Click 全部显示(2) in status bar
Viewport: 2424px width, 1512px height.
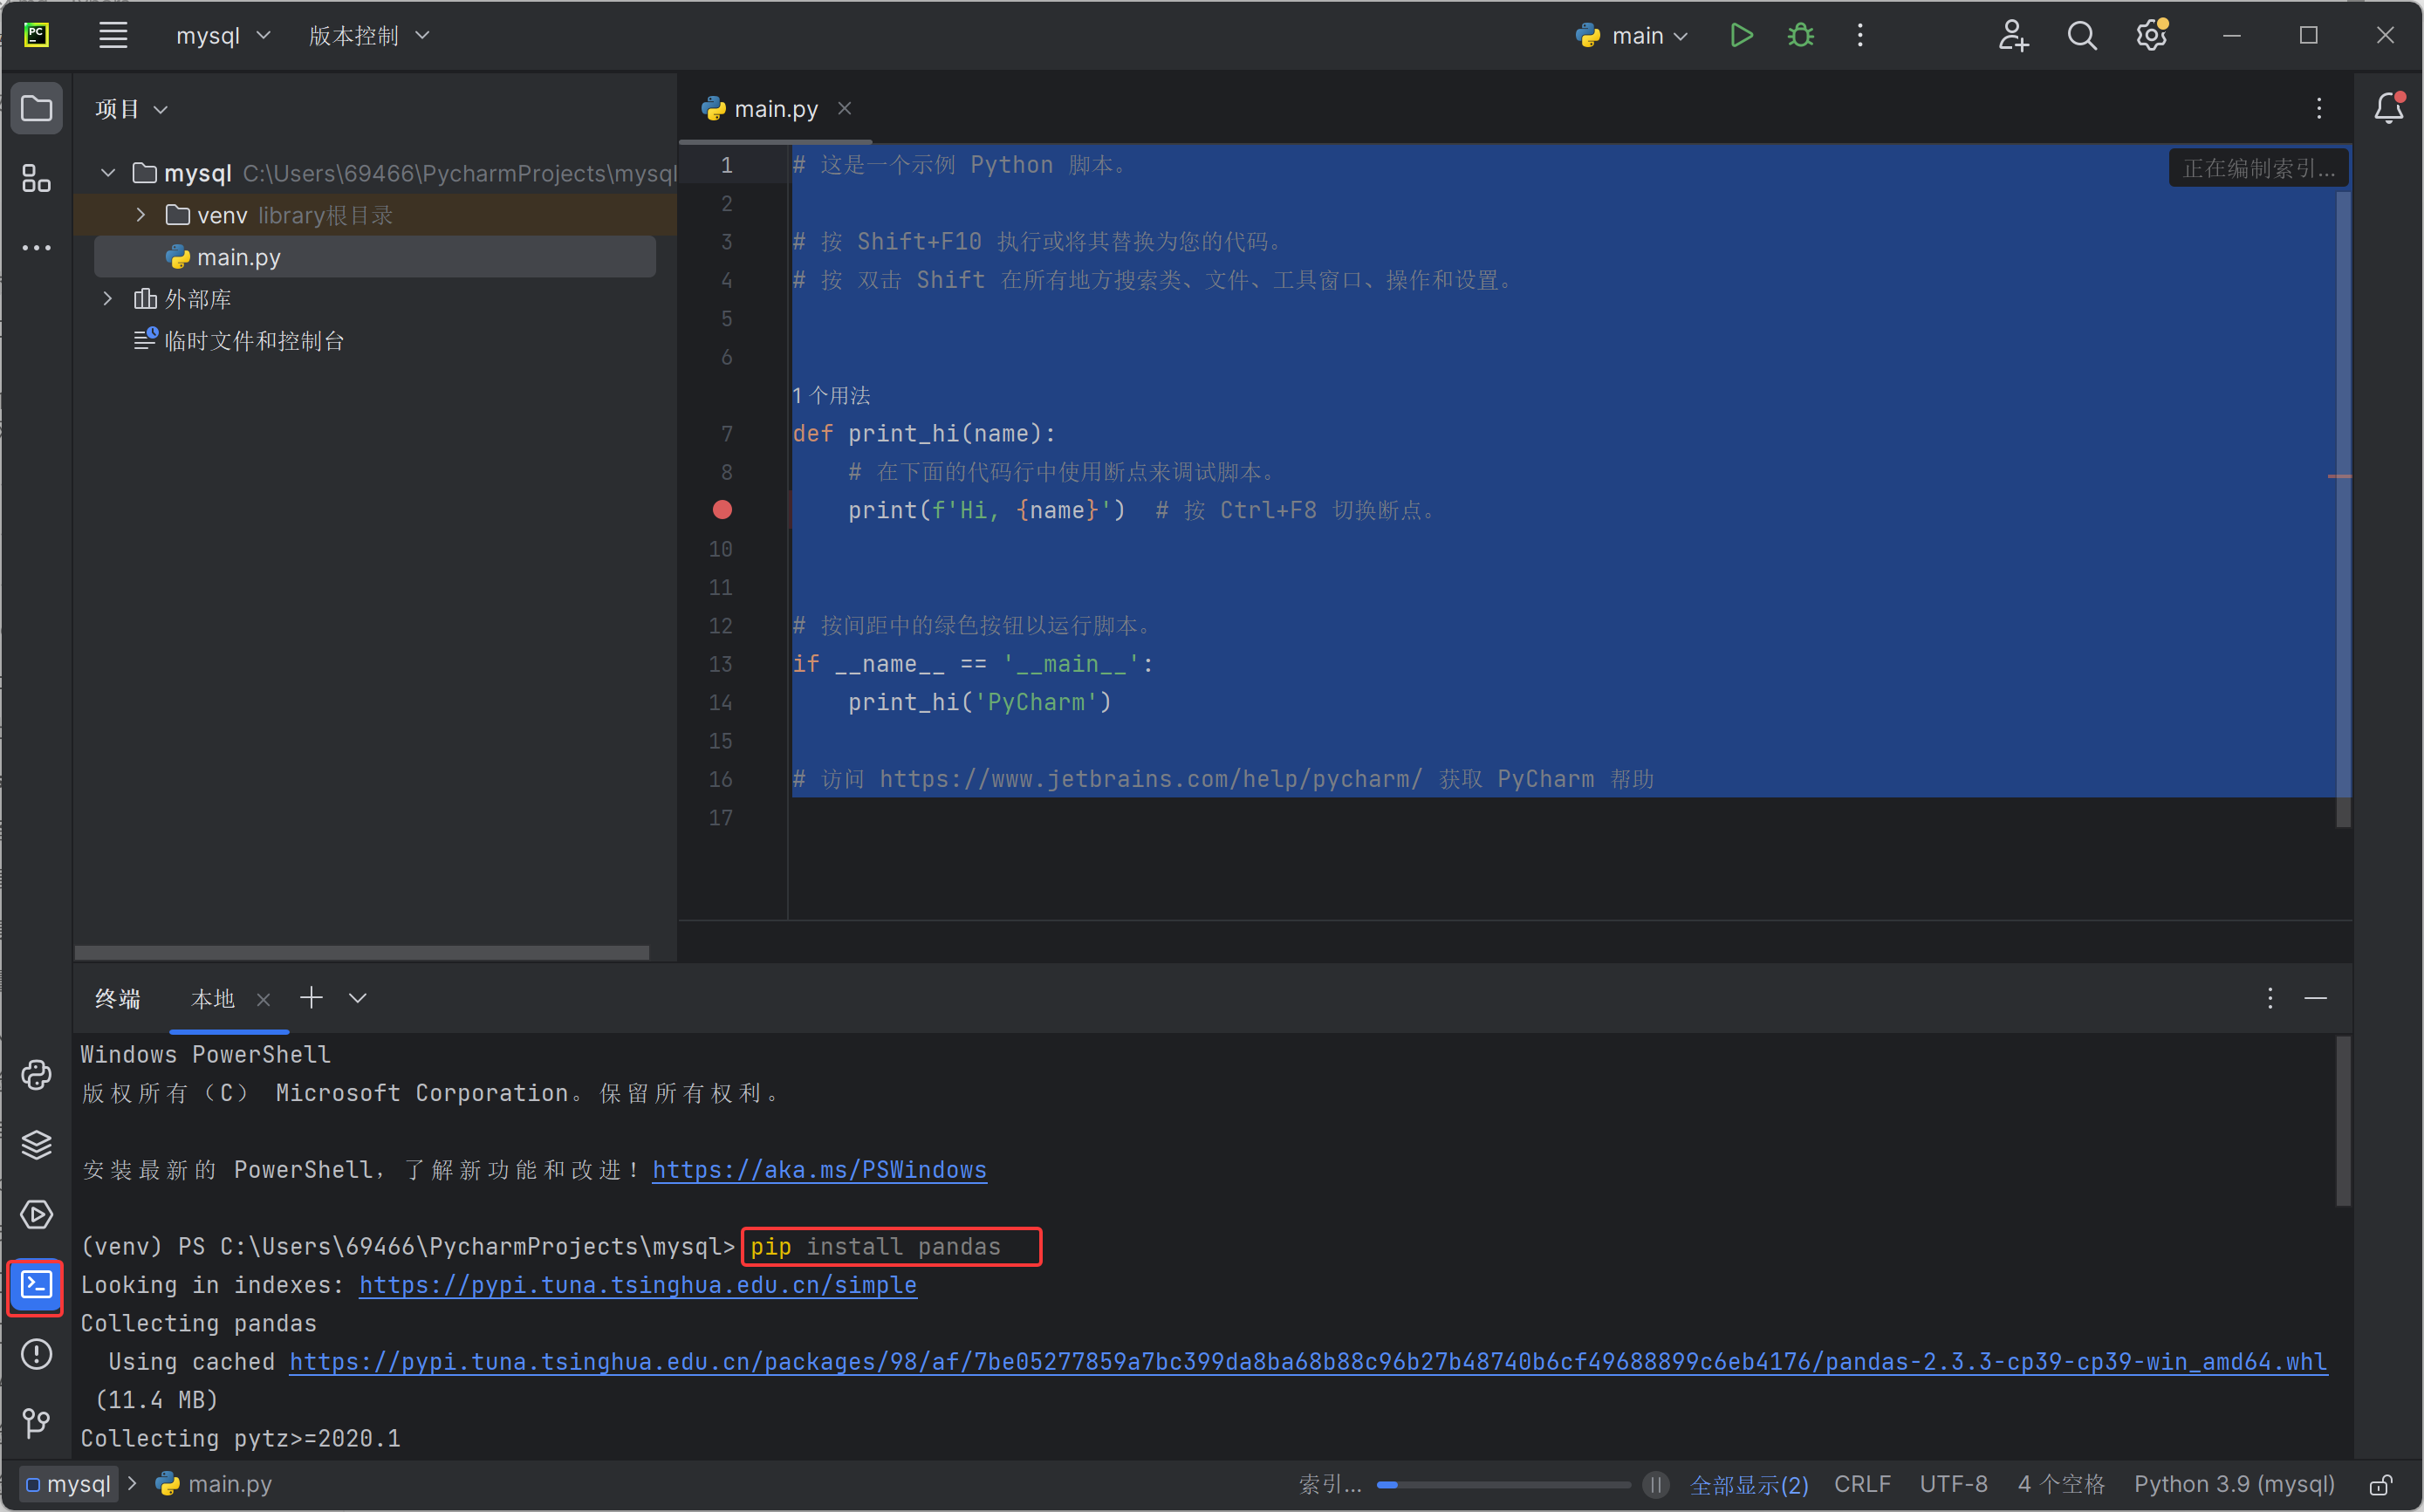[x=1749, y=1485]
